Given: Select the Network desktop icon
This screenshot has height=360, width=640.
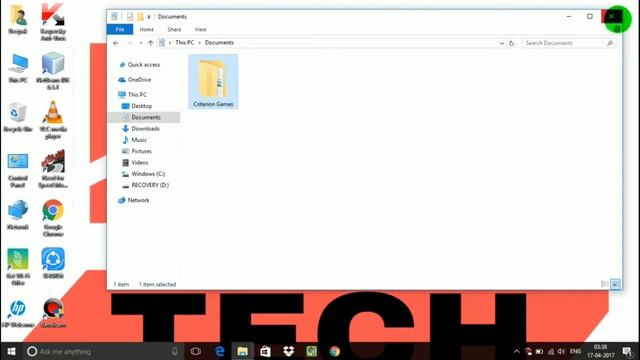Looking at the screenshot, I should (x=18, y=215).
